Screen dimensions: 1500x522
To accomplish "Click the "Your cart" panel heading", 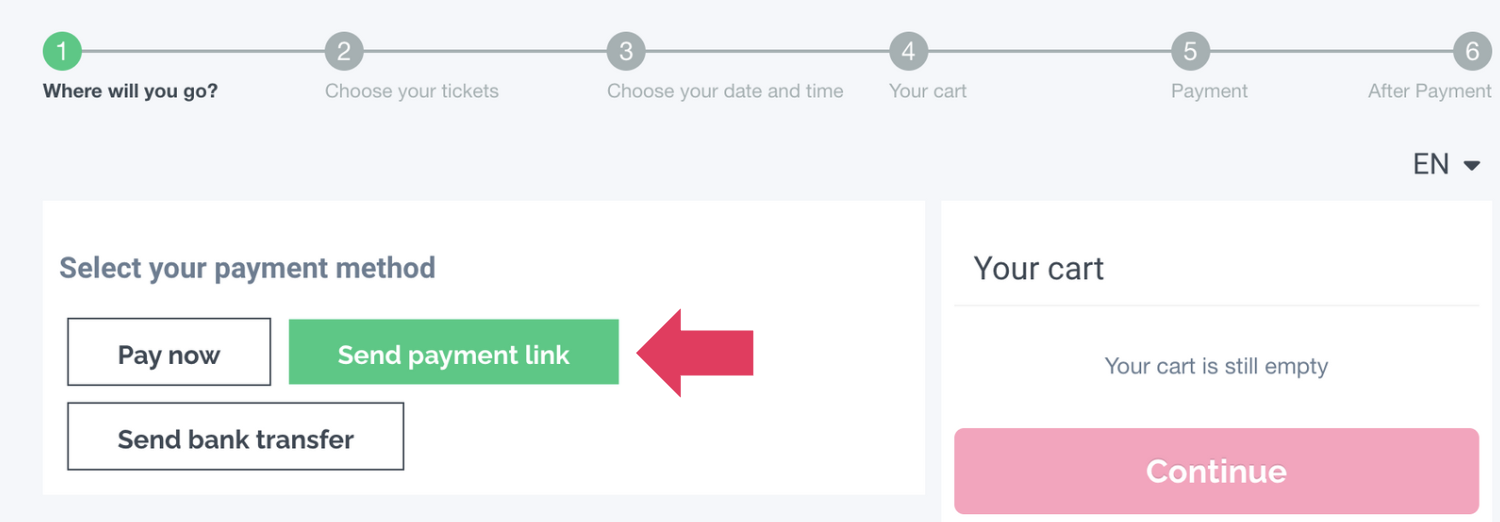I will [1039, 268].
